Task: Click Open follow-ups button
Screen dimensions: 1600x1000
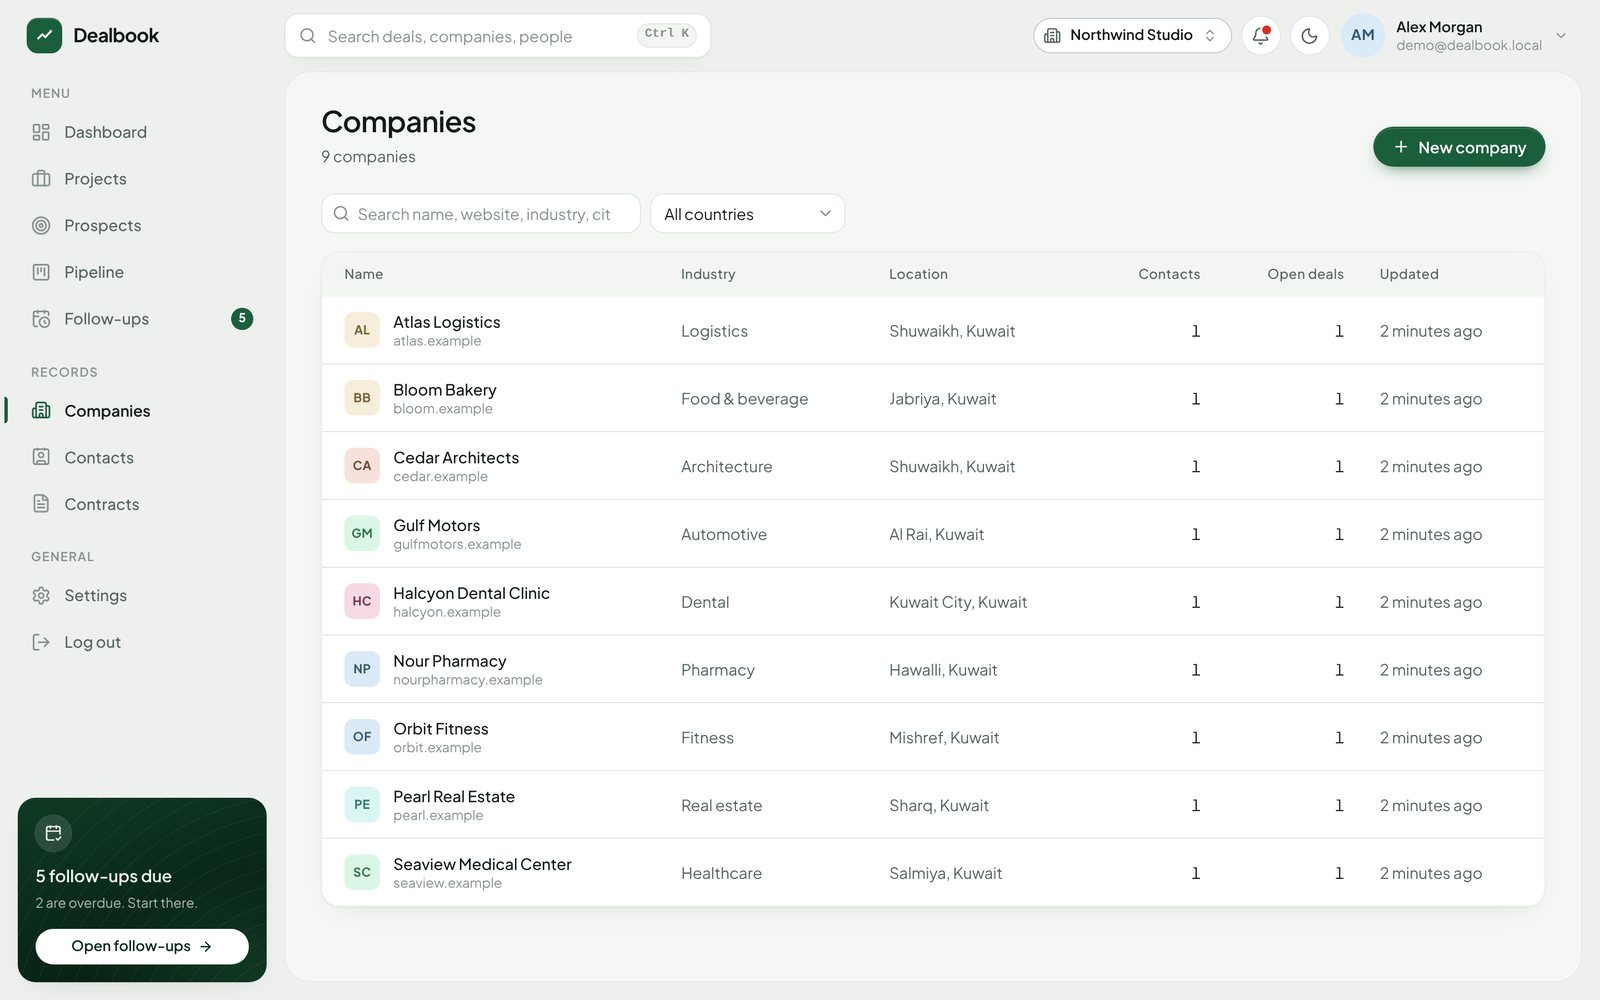Action: click(142, 946)
